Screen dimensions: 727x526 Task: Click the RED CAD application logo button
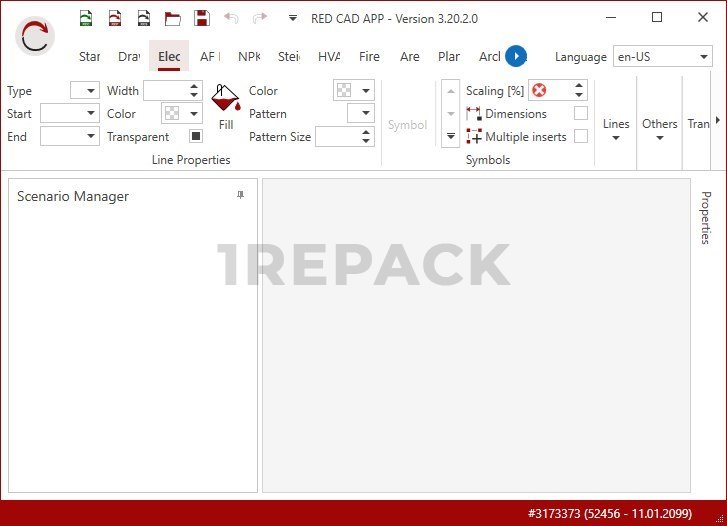point(35,37)
